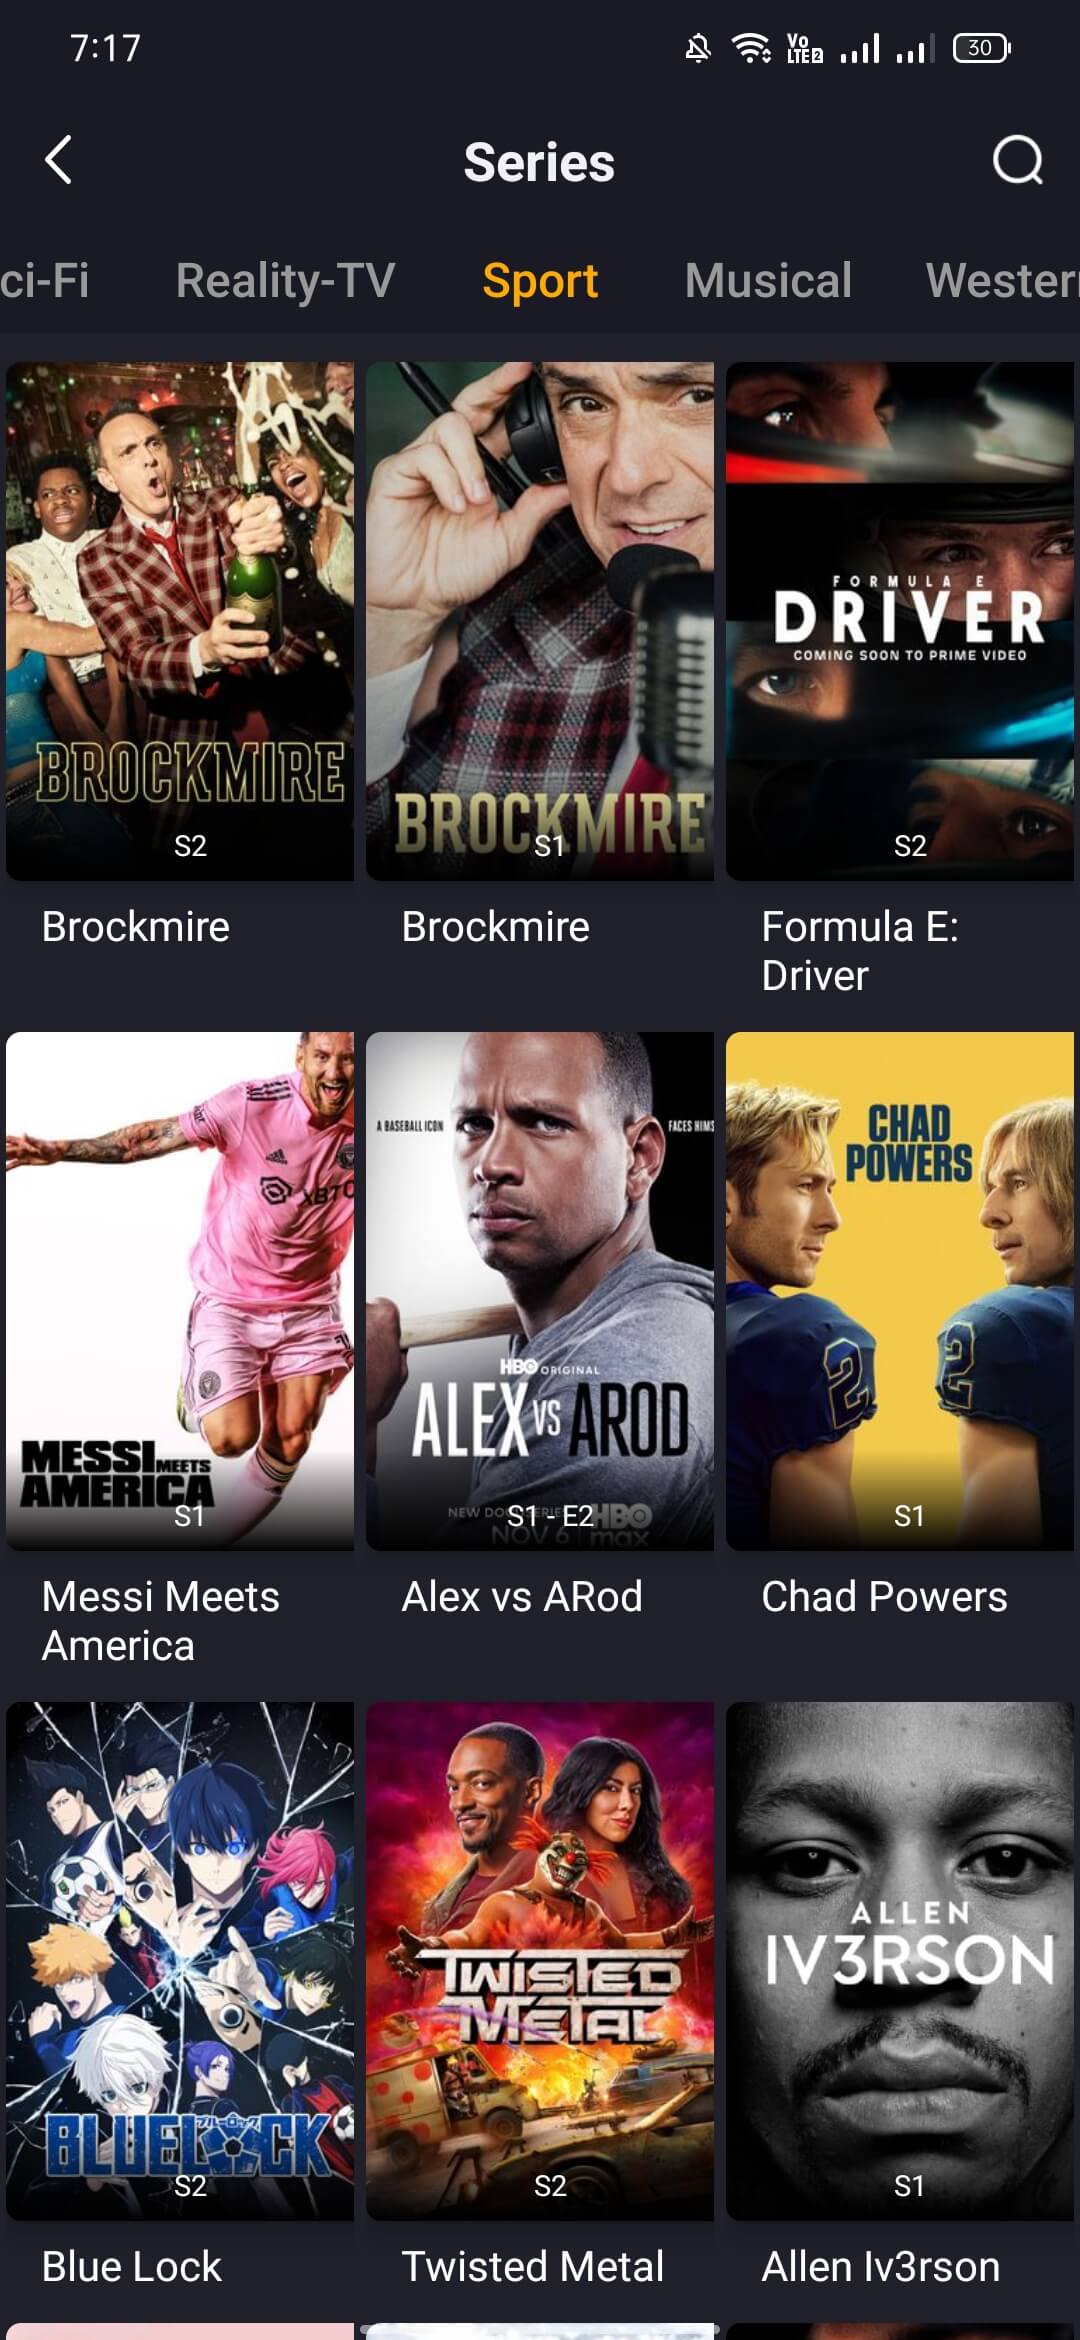Open Brockmire S1 microphone poster
The image size is (1080, 2340).
pos(540,621)
